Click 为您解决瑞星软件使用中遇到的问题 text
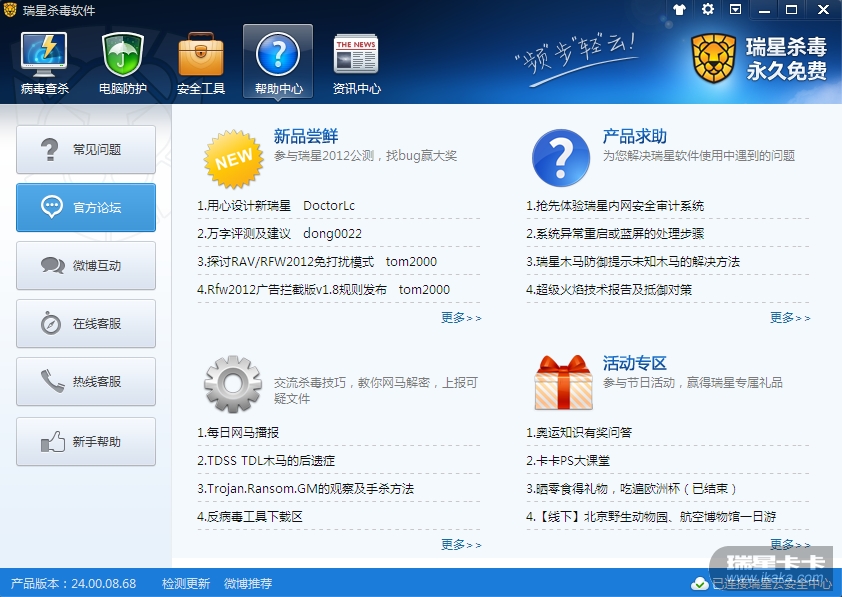The width and height of the screenshot is (842, 597). coord(699,156)
